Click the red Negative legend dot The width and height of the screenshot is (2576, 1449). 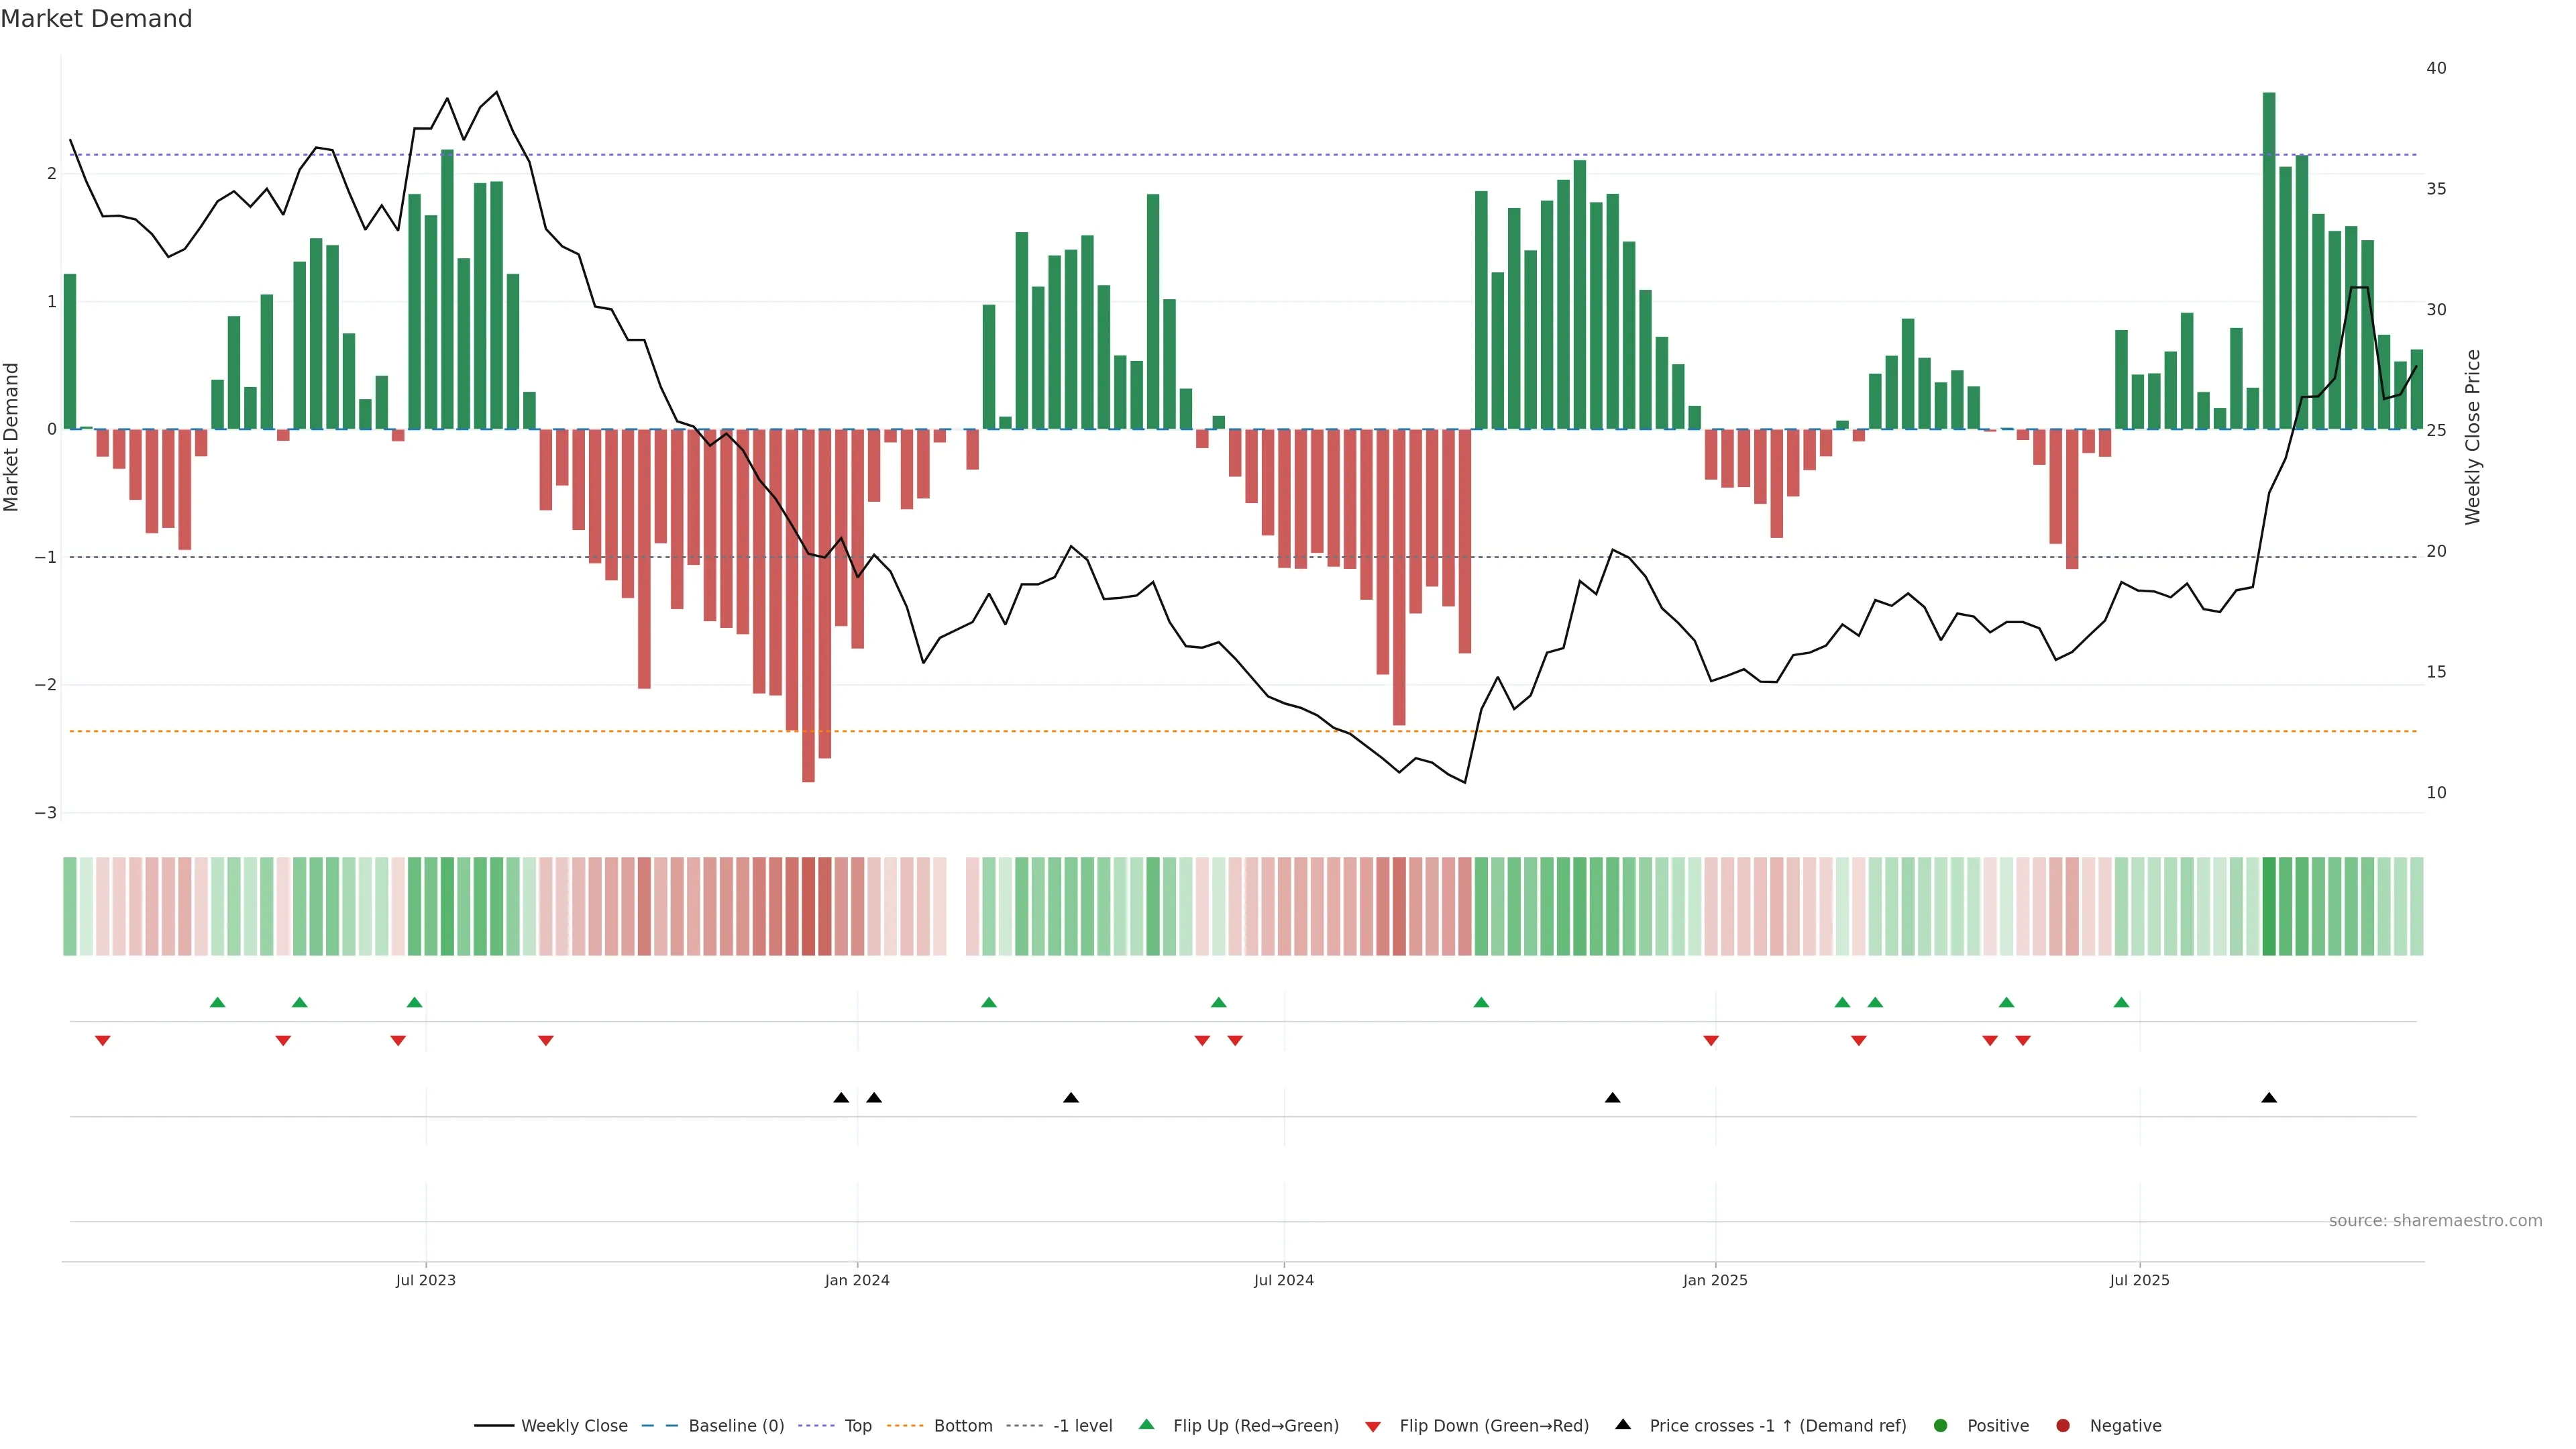click(x=2063, y=1425)
